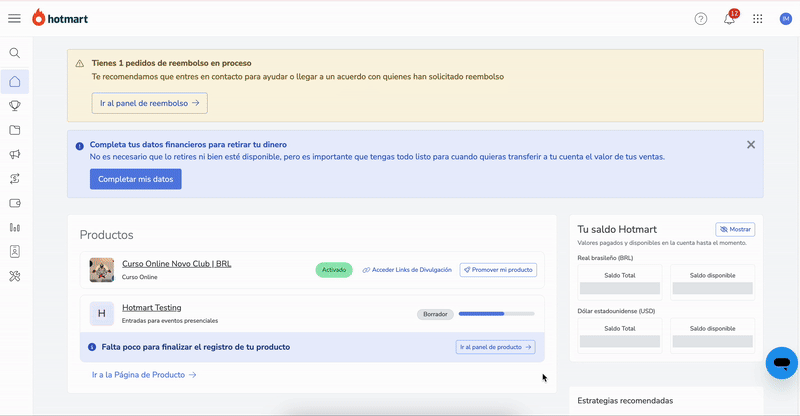800x416 pixels.
Task: Open the help question mark icon
Action: click(x=701, y=19)
